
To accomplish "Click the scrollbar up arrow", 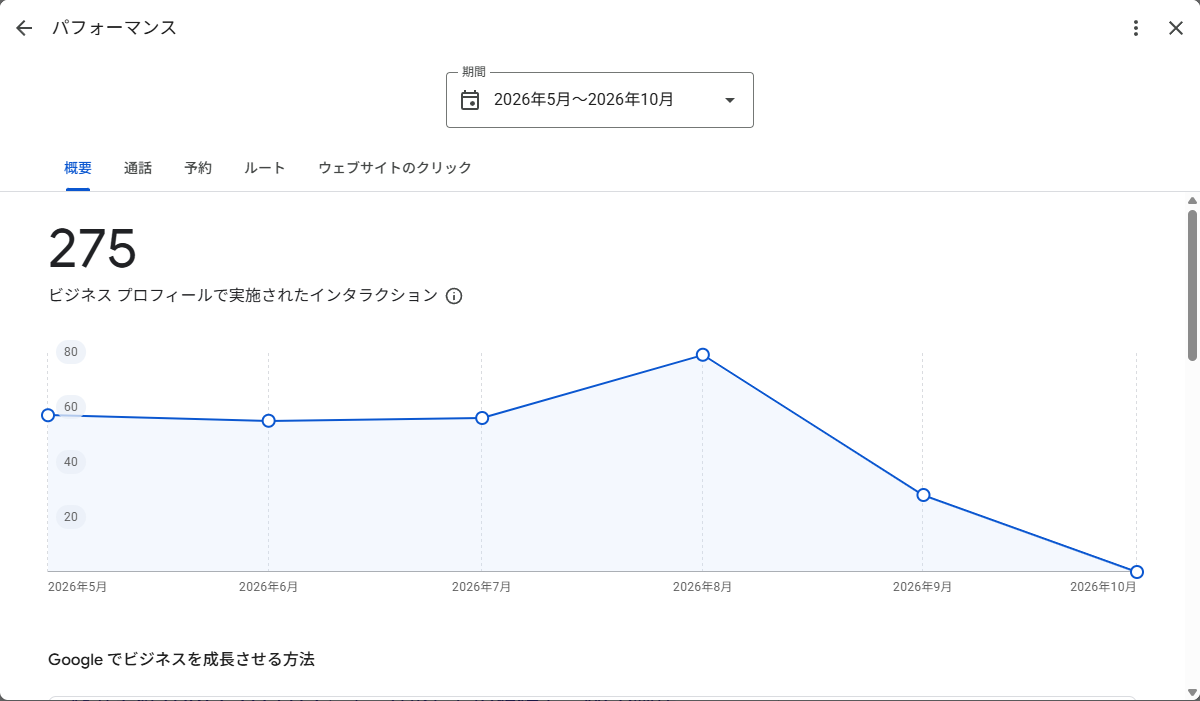I will [x=1192, y=200].
